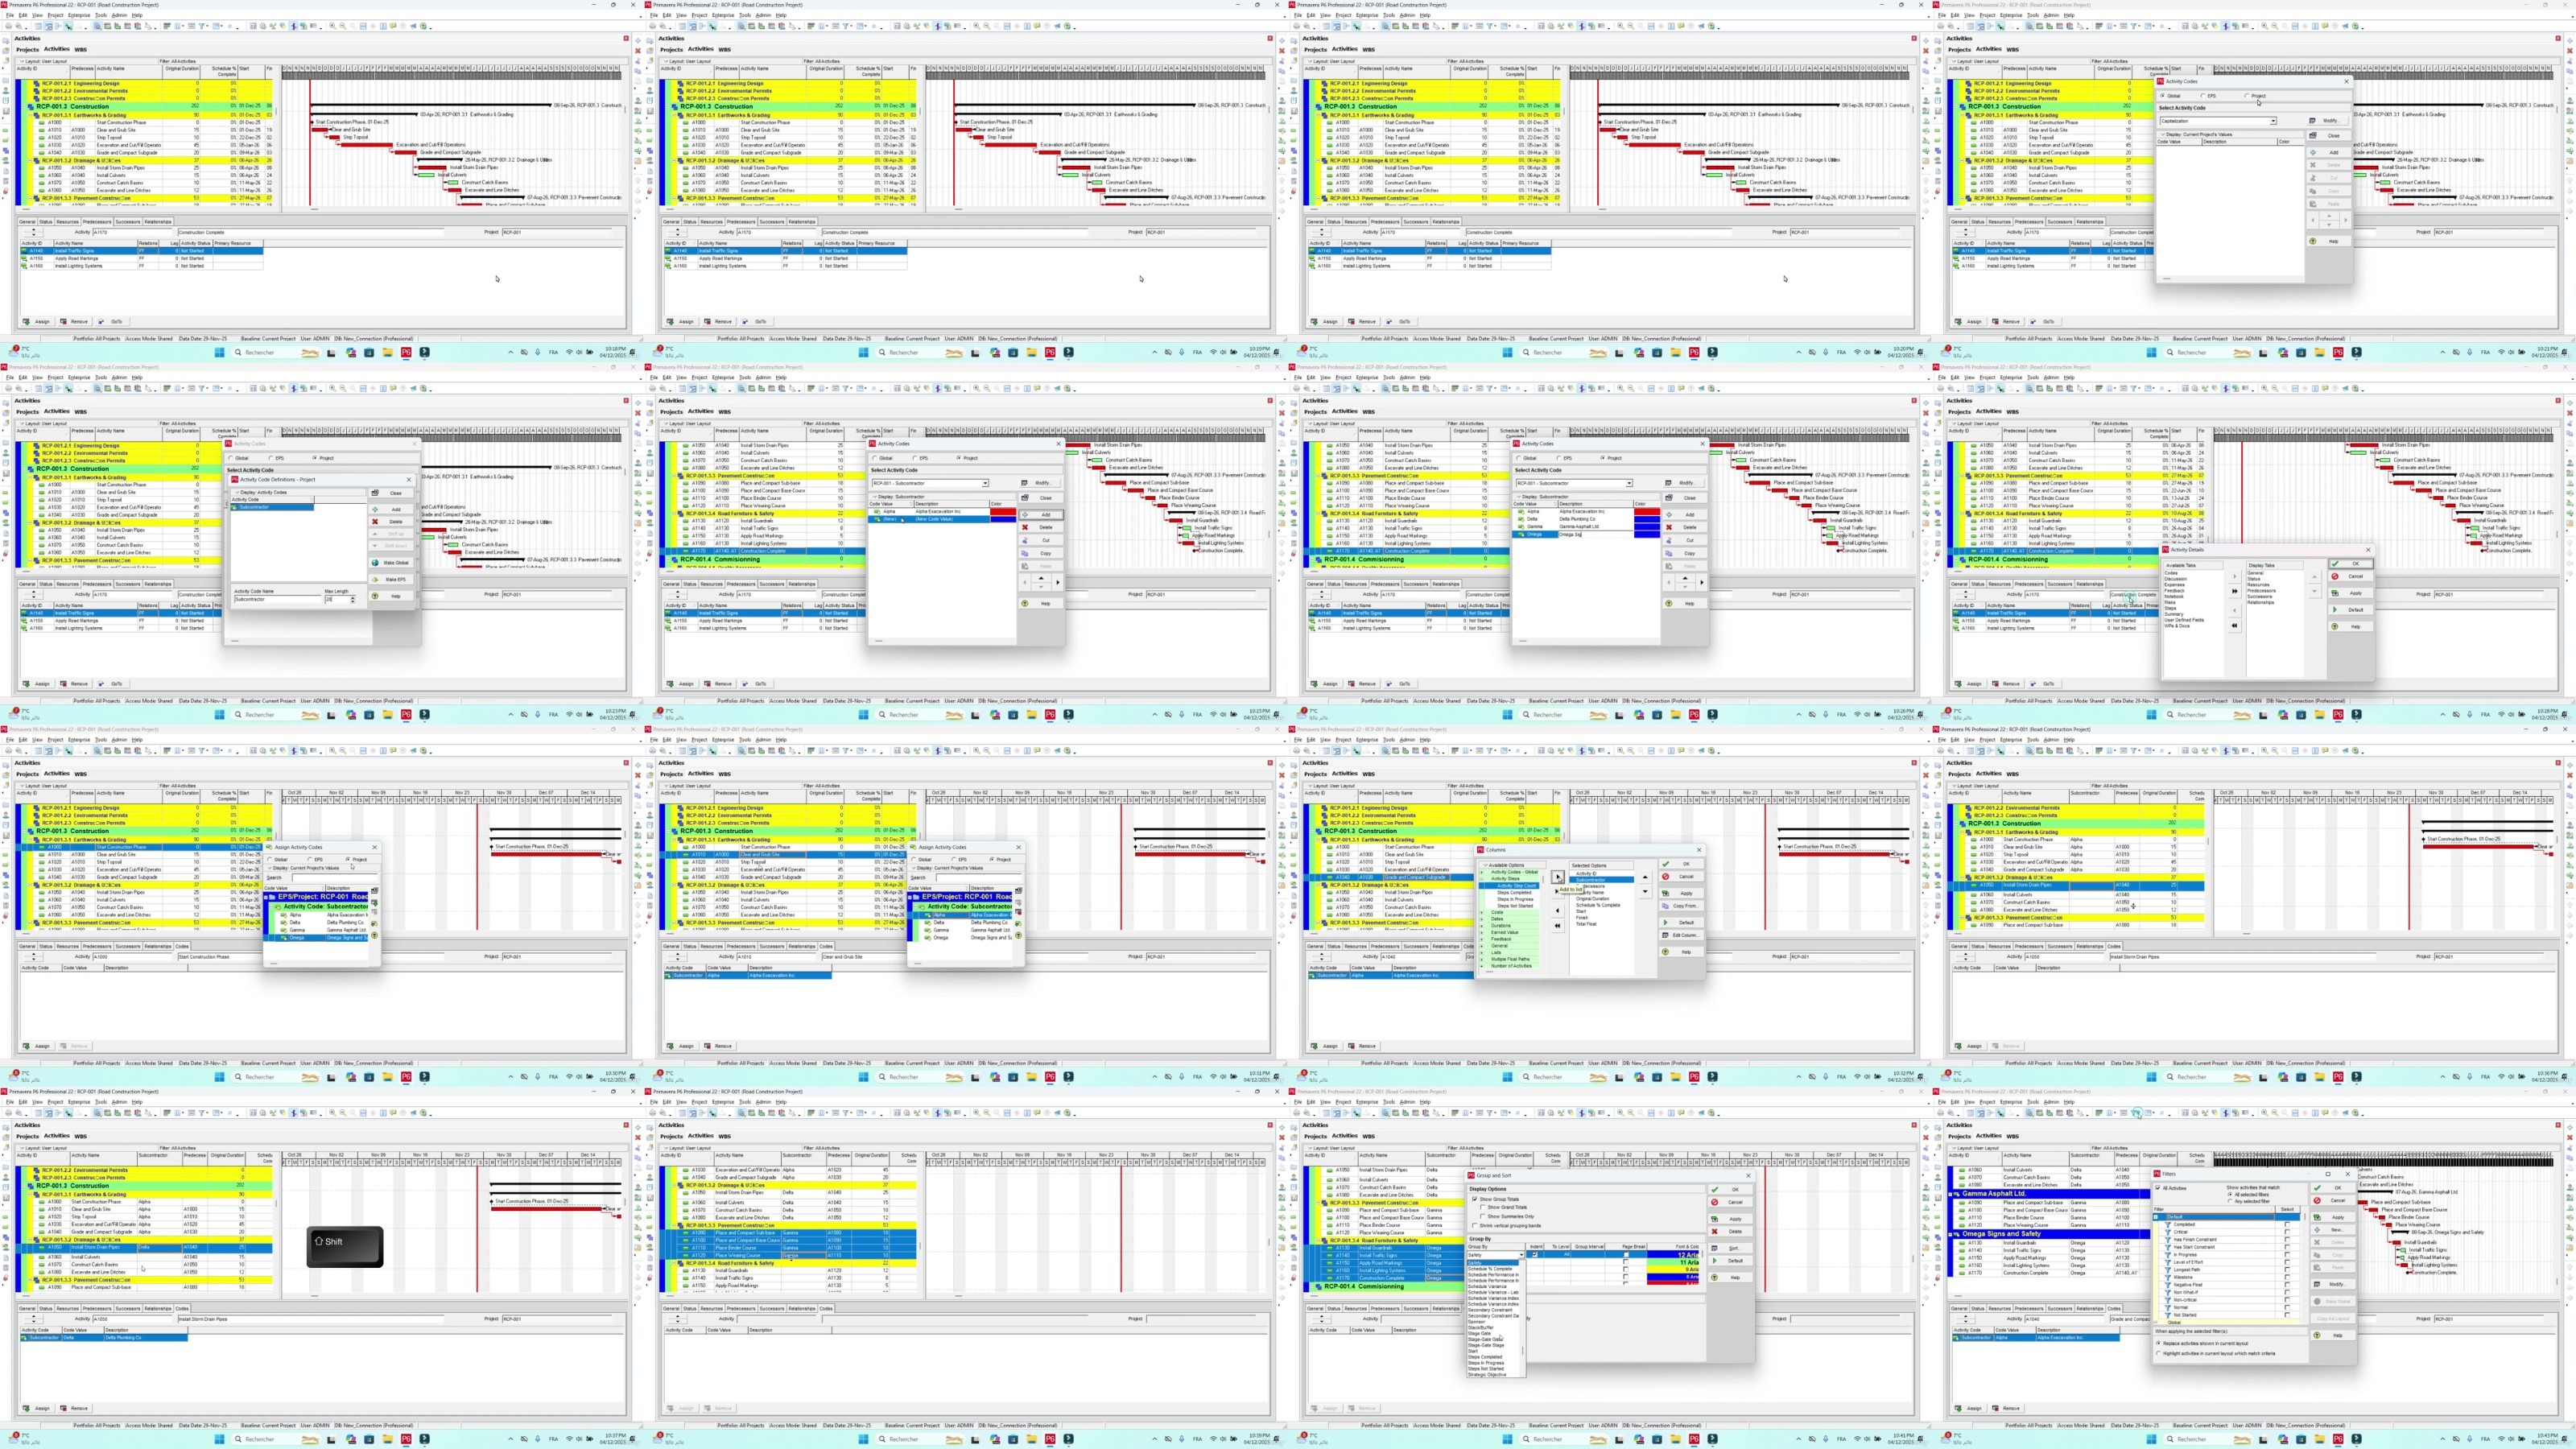In Activity Details dialog, click double-left remove-all arrow
The width and height of the screenshot is (2576, 1449).
(2235, 626)
